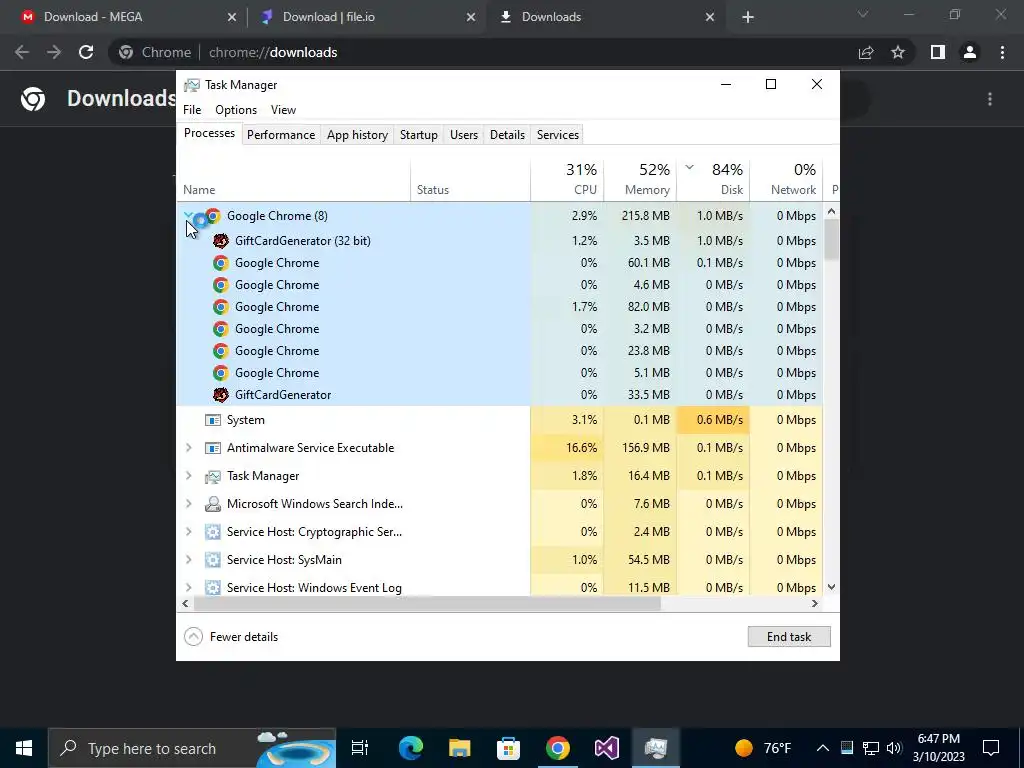Switch to the Performance tab
This screenshot has width=1024, height=768.
point(281,135)
